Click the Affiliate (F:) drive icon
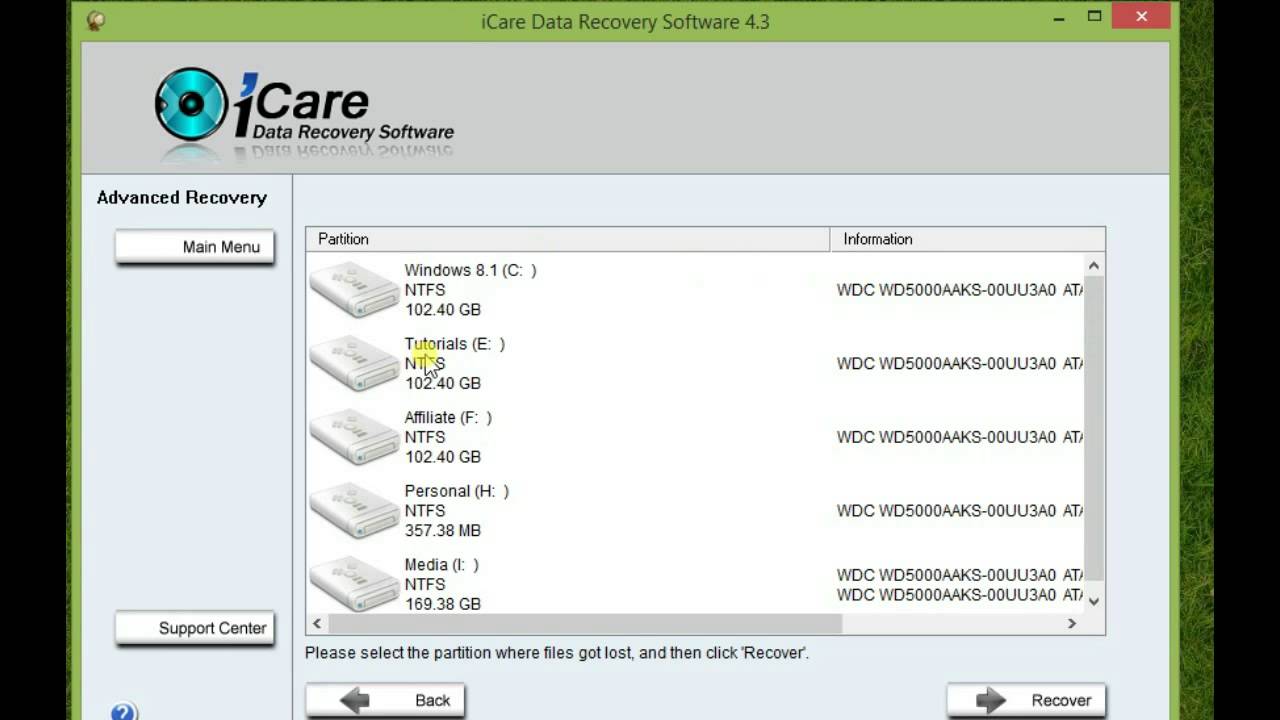This screenshot has width=1280, height=720. coord(354,437)
